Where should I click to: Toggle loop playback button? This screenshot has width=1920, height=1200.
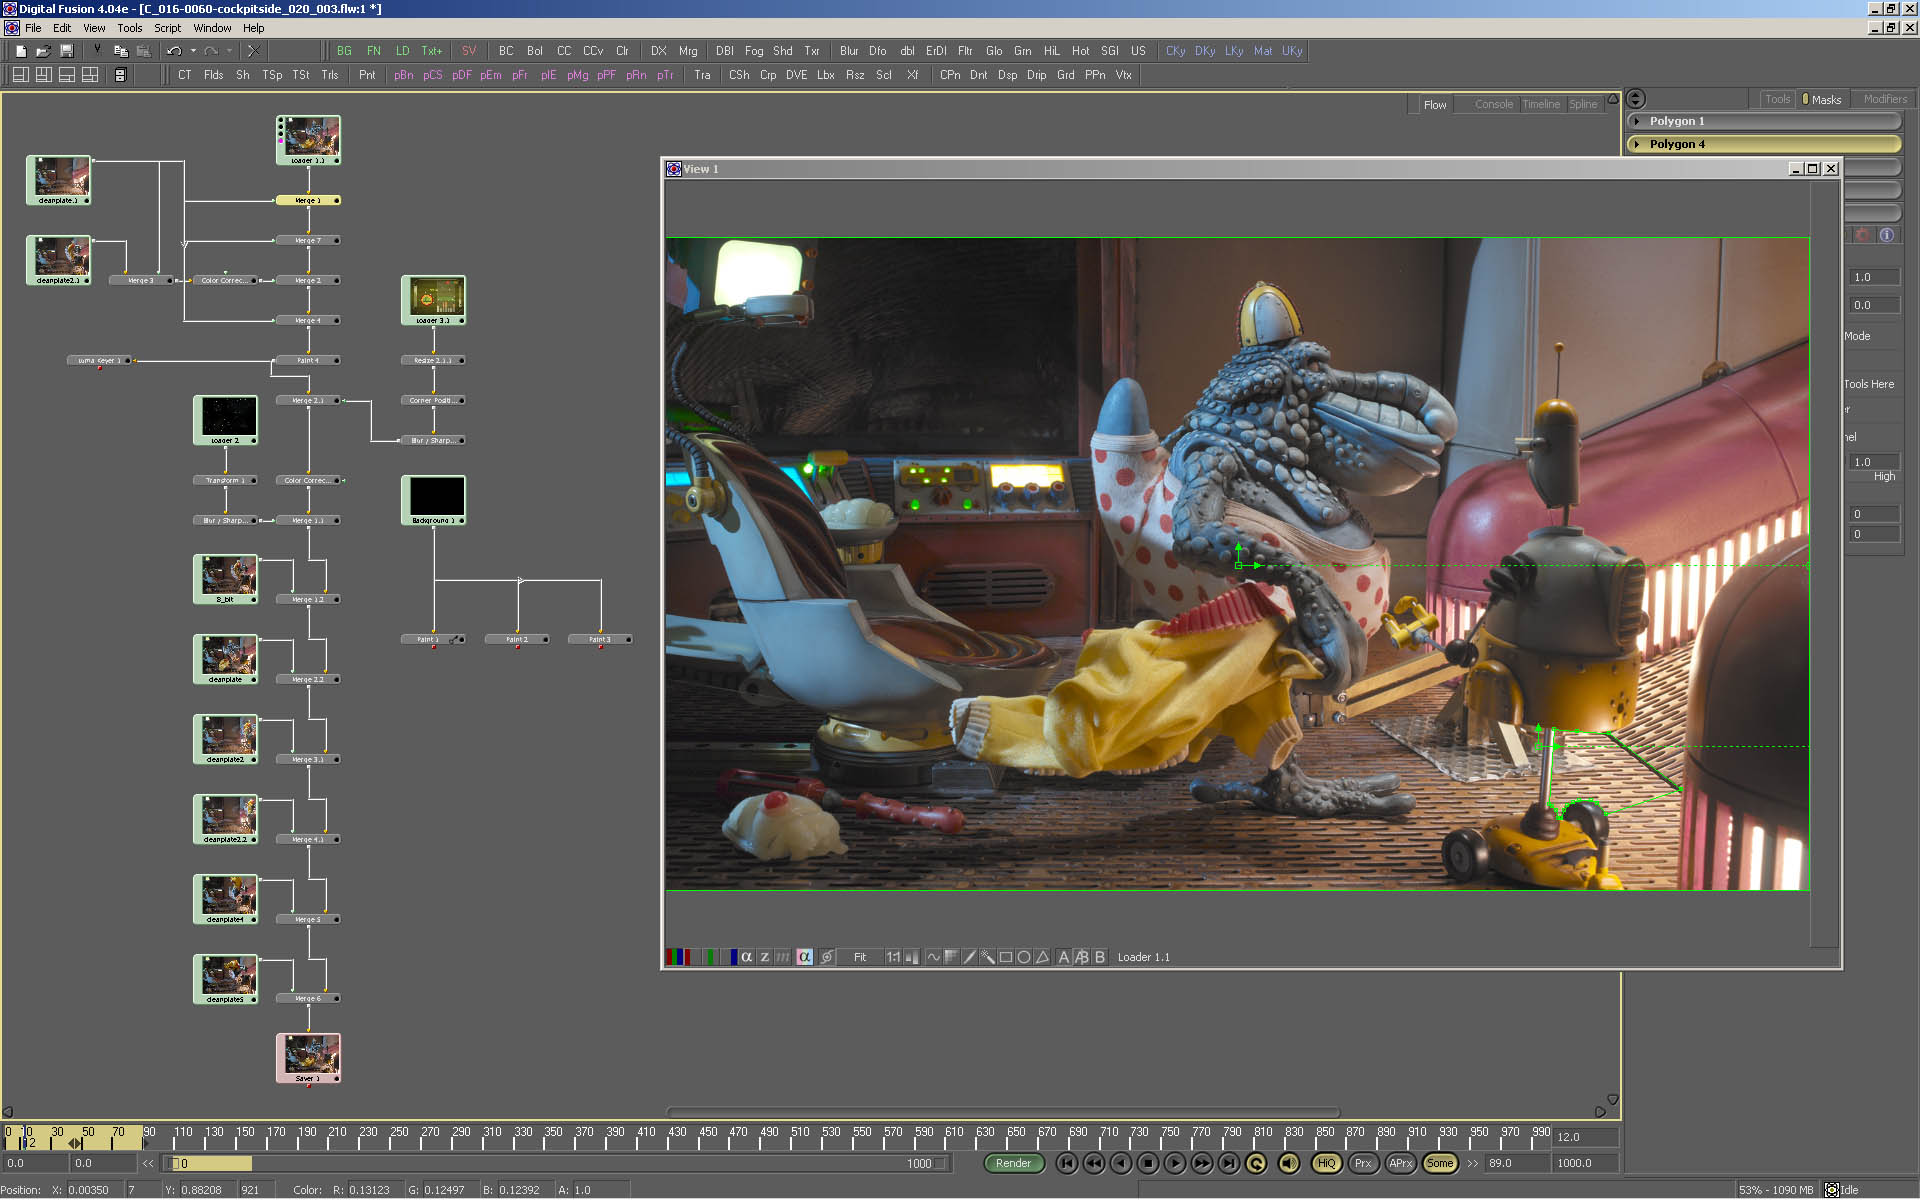tap(1256, 1163)
